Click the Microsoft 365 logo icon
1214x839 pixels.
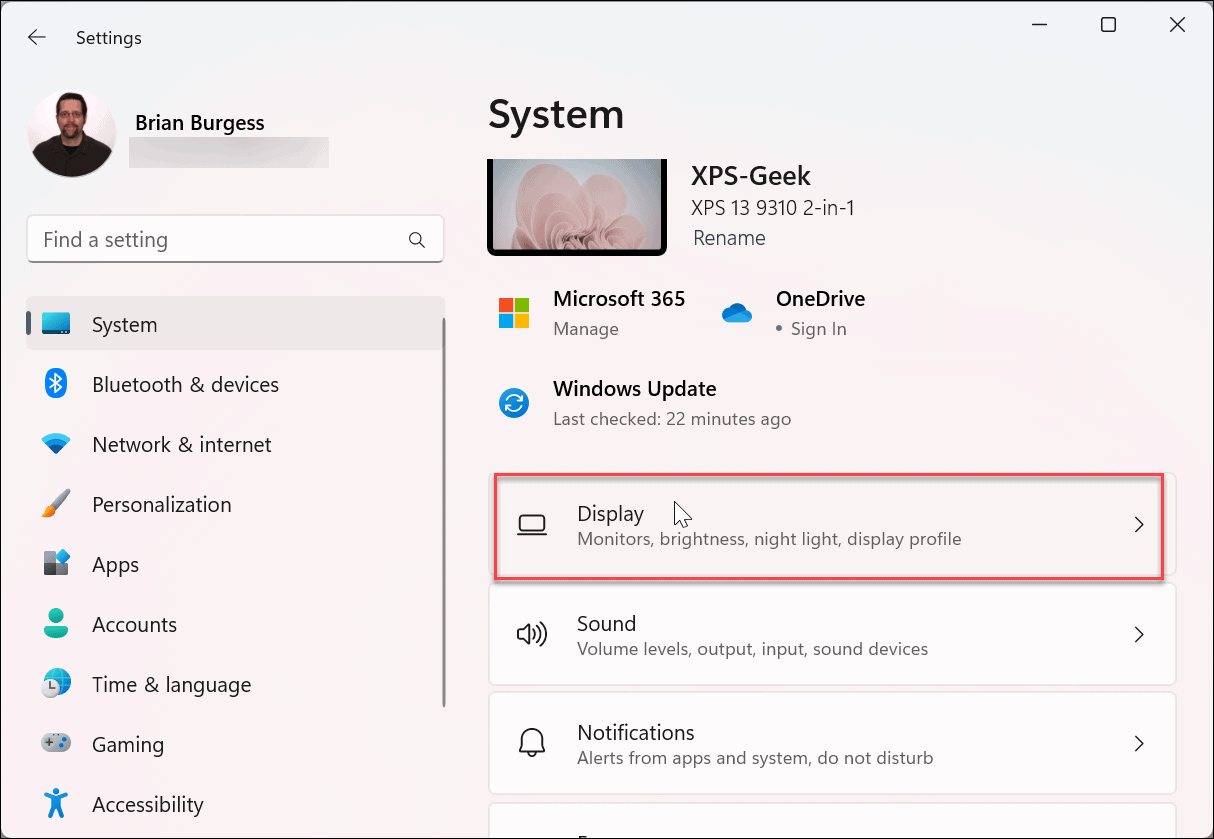click(514, 312)
